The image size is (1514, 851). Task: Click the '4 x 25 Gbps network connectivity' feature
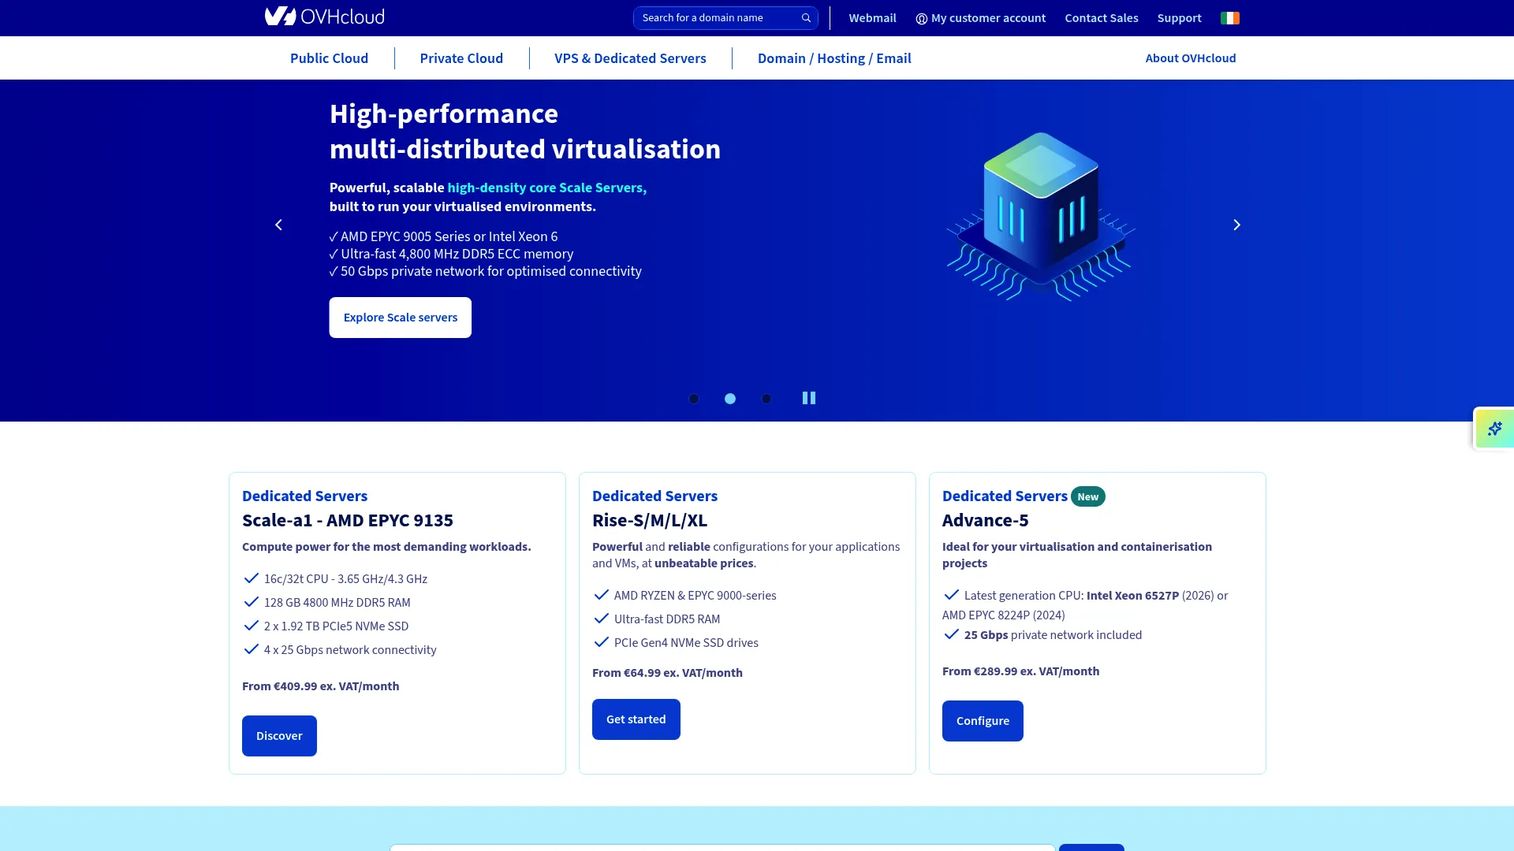350,650
